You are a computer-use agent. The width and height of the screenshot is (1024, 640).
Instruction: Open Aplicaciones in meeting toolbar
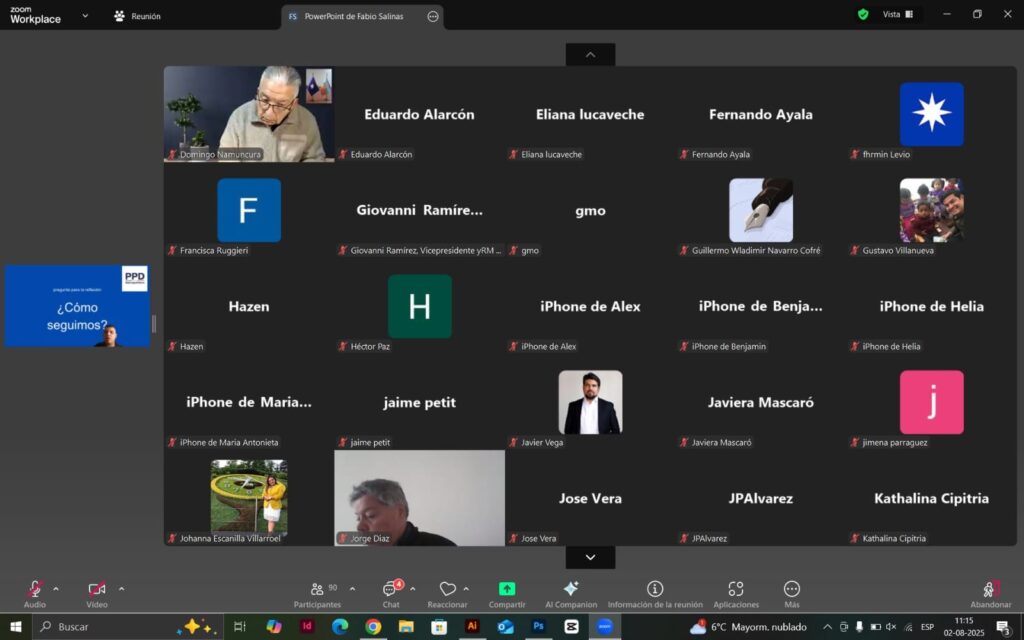click(x=736, y=593)
